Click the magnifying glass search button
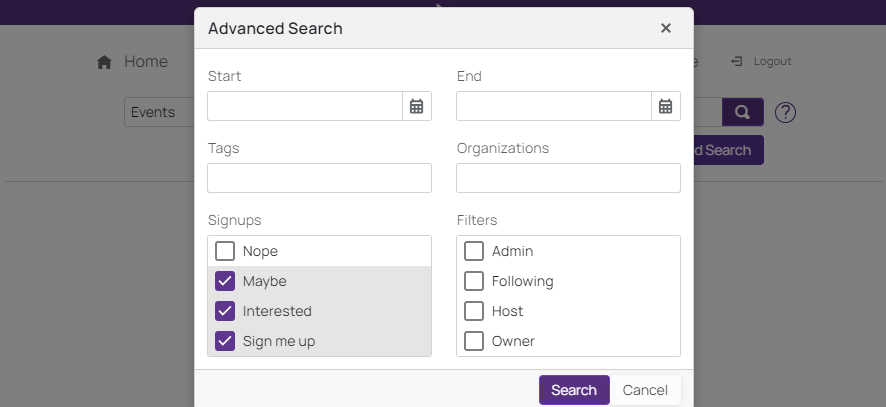Viewport: 886px width, 407px height. click(742, 112)
